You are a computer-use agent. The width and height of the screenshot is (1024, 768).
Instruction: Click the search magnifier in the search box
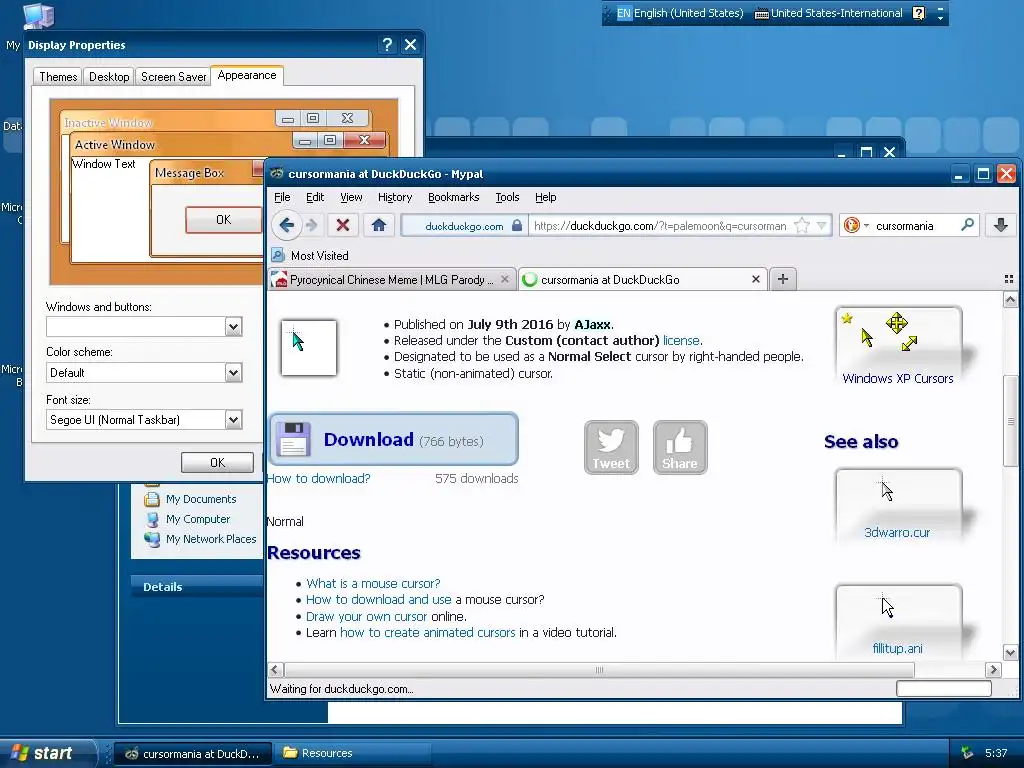click(x=967, y=225)
